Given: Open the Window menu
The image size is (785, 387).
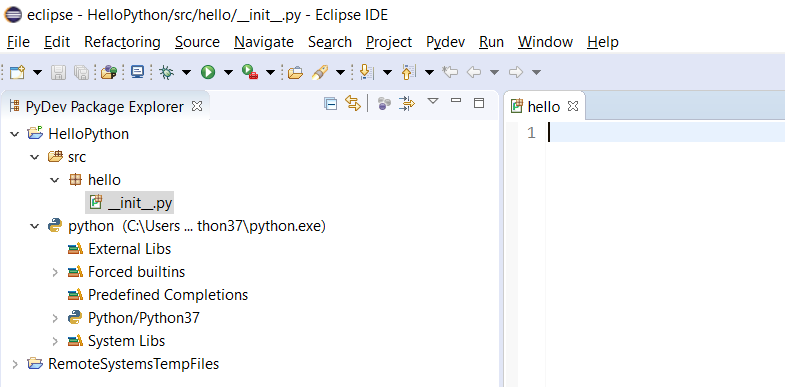Looking at the screenshot, I should [x=545, y=42].
